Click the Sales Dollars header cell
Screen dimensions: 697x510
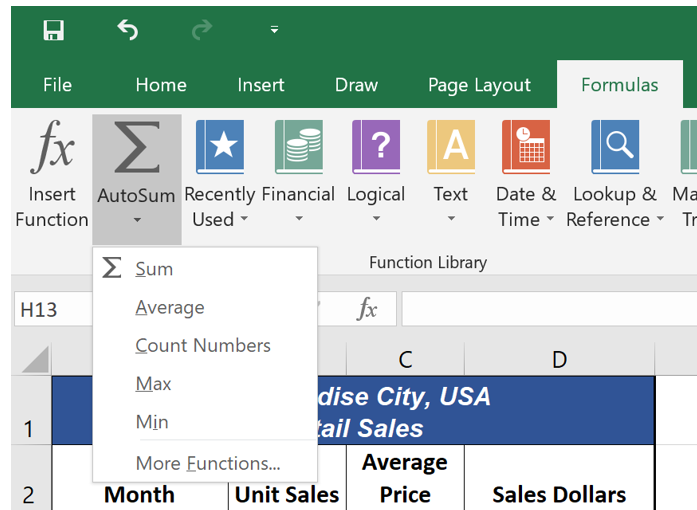[559, 478]
